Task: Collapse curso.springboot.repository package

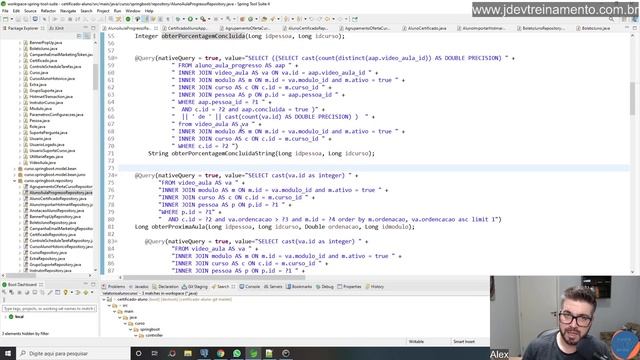Action: [x=15, y=180]
